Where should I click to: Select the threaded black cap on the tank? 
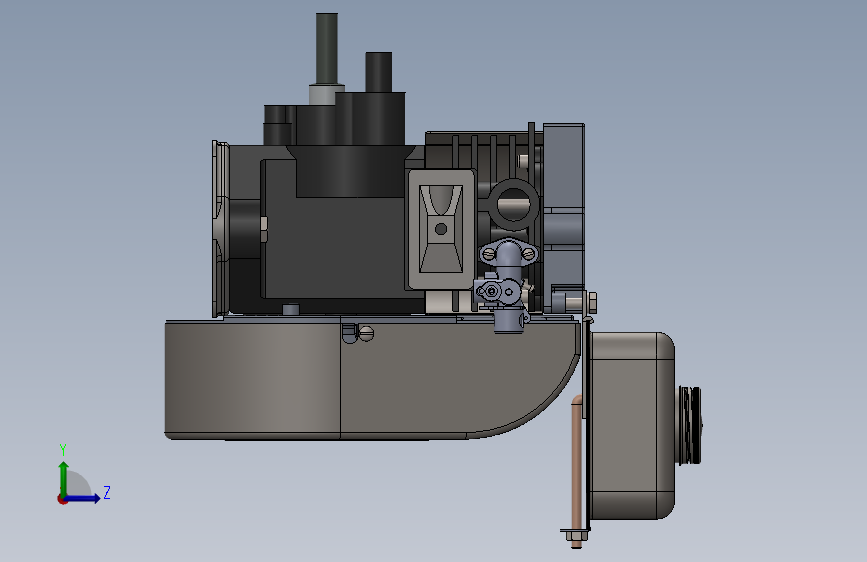[x=690, y=425]
